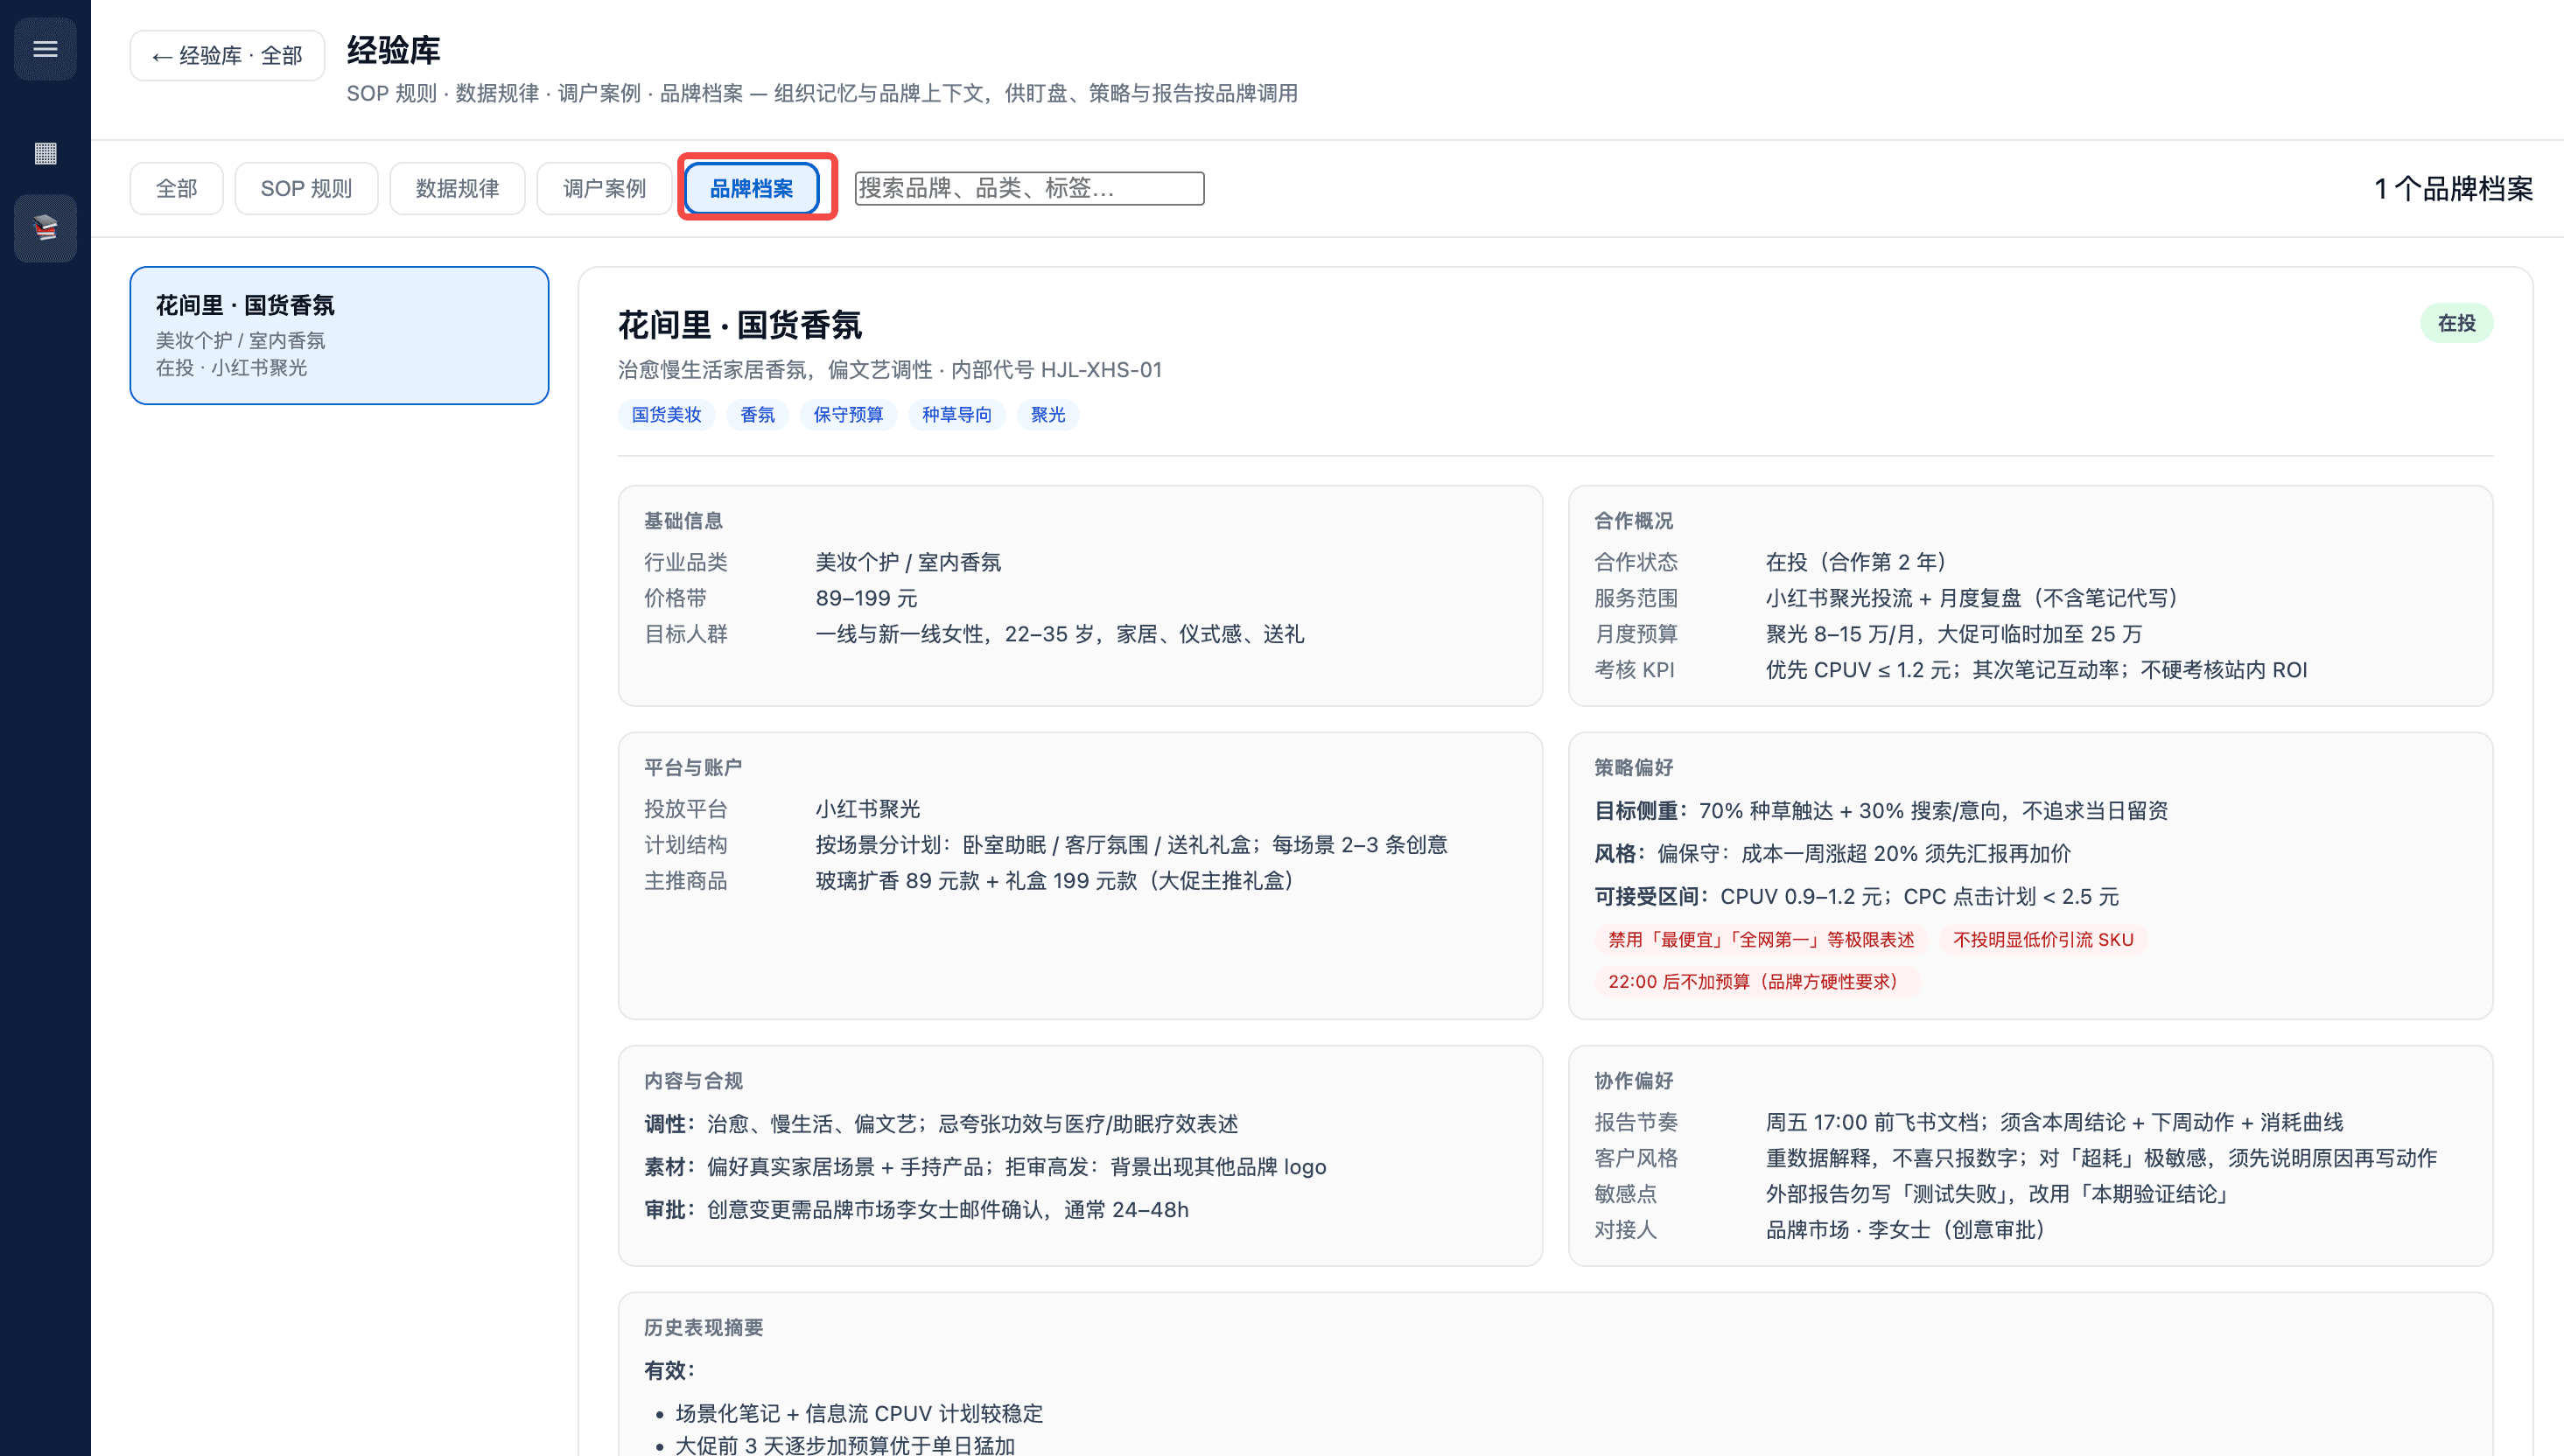Click the 平台与账户 section heading
The height and width of the screenshot is (1456, 2564).
(x=693, y=767)
